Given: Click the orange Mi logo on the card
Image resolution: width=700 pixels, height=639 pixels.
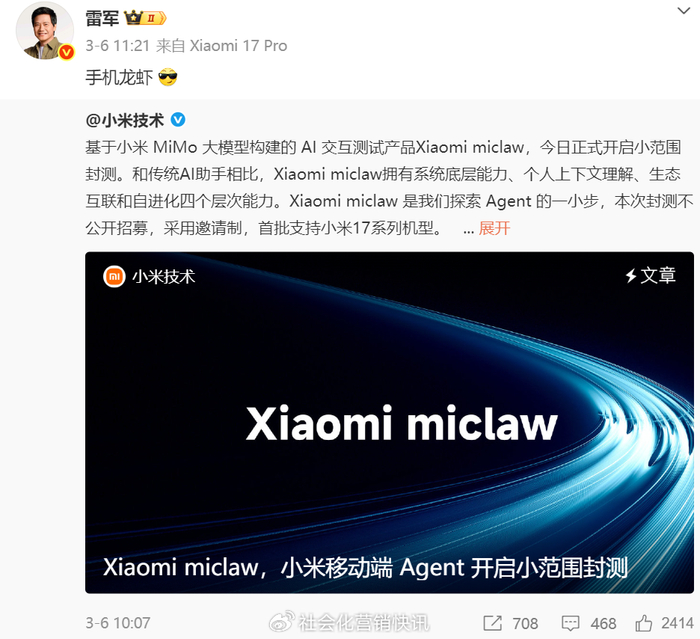Looking at the screenshot, I should [114, 277].
